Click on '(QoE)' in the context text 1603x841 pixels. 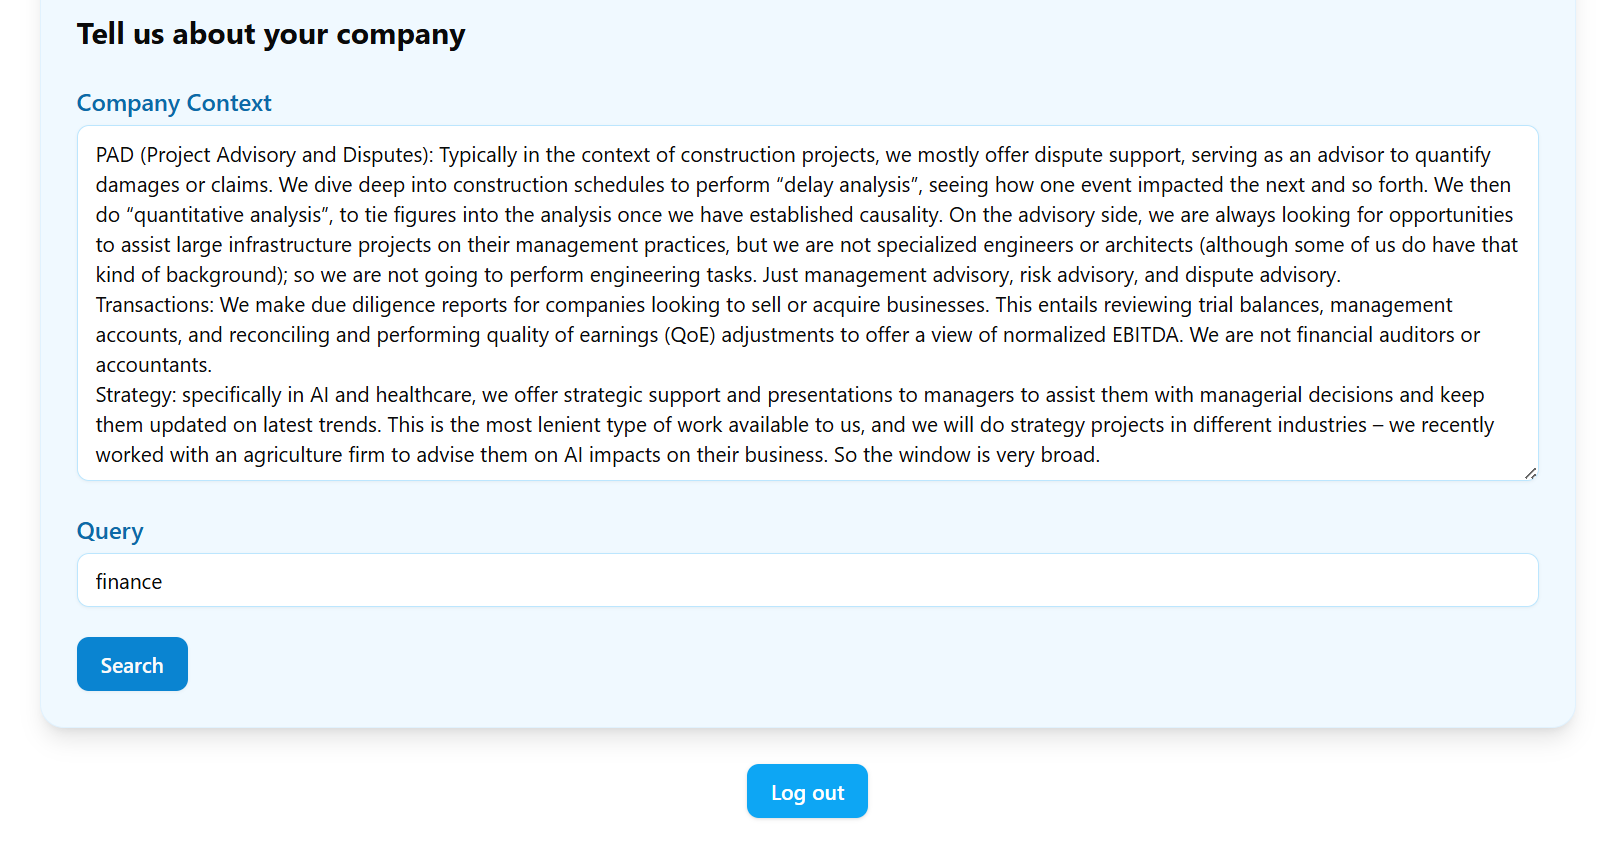pyautogui.click(x=689, y=335)
